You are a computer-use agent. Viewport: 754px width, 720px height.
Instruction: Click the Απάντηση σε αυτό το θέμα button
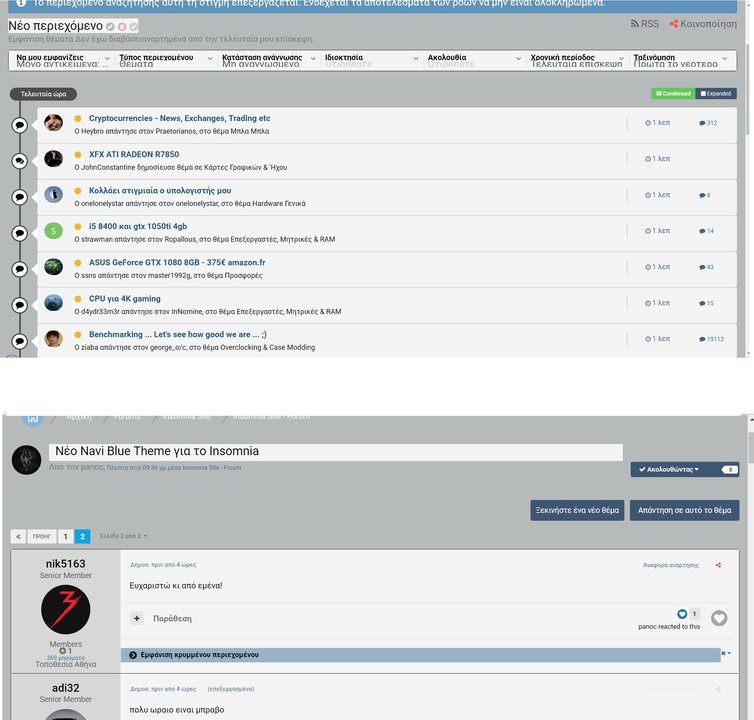pos(684,510)
